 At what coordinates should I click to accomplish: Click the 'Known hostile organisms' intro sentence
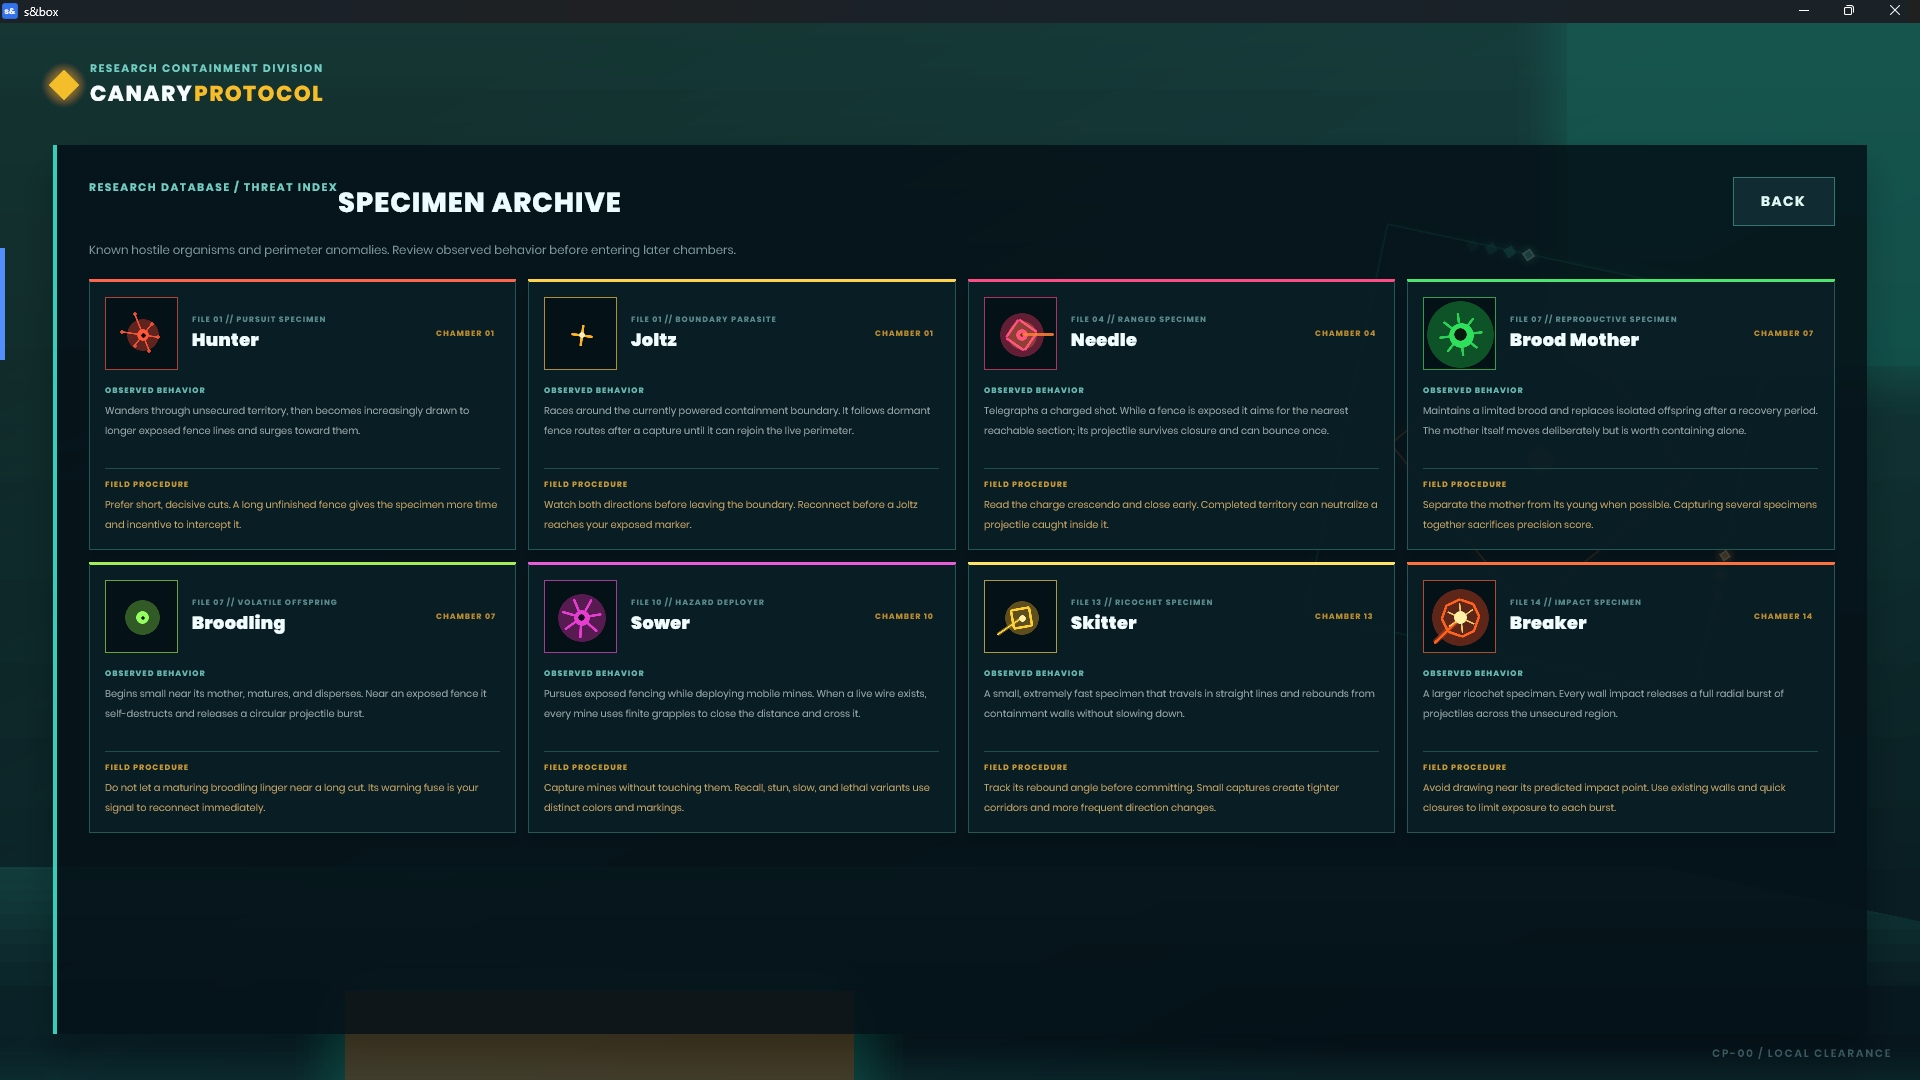412,250
